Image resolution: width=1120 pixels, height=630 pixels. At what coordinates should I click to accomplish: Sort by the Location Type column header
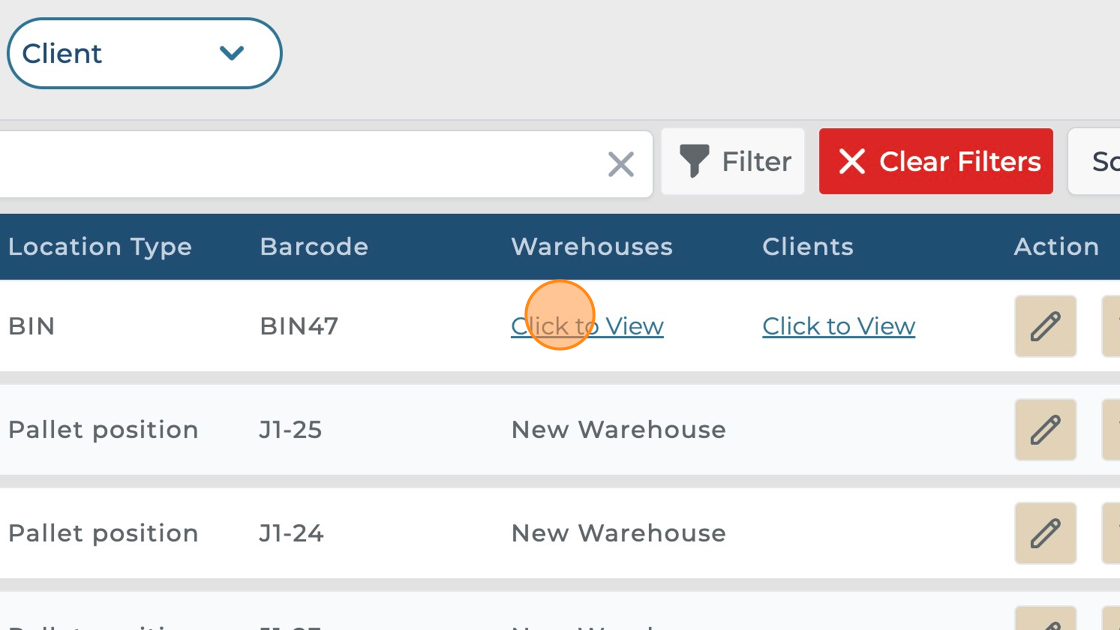click(x=100, y=247)
